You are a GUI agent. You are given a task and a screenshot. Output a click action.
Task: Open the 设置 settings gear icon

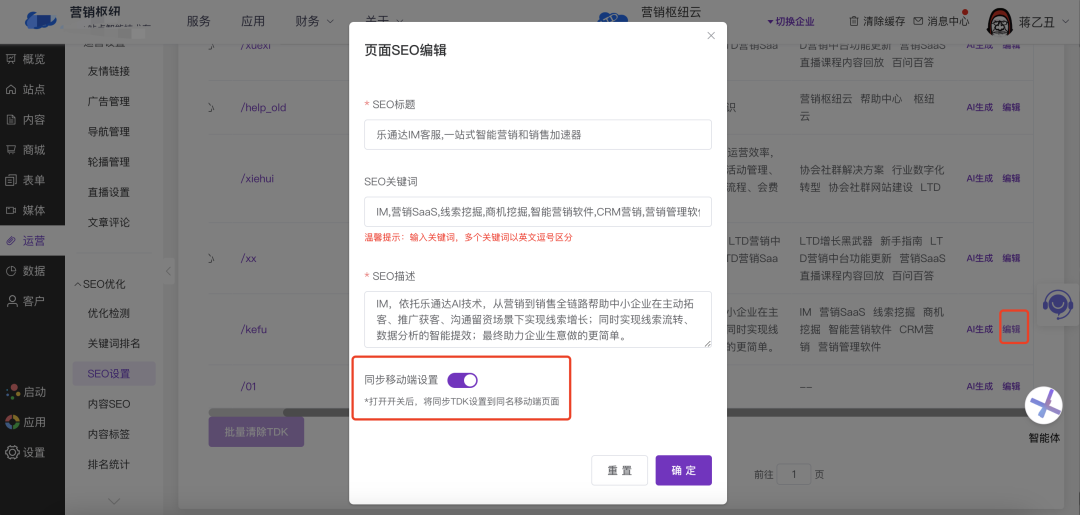point(12,452)
